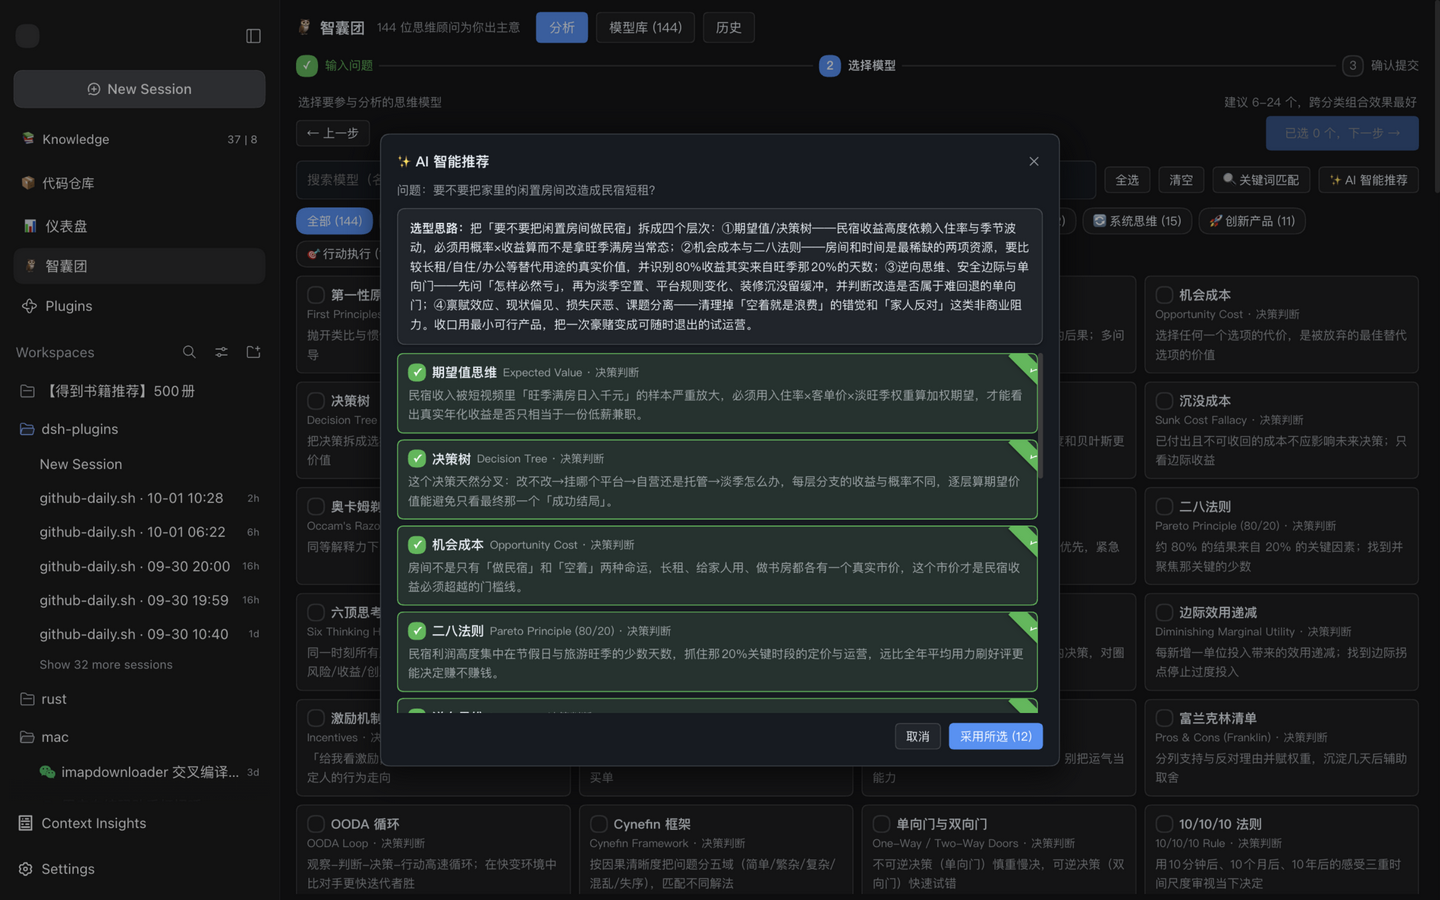Click the dialog recommendations scrollbar
The image size is (1440, 900).
click(1041, 416)
